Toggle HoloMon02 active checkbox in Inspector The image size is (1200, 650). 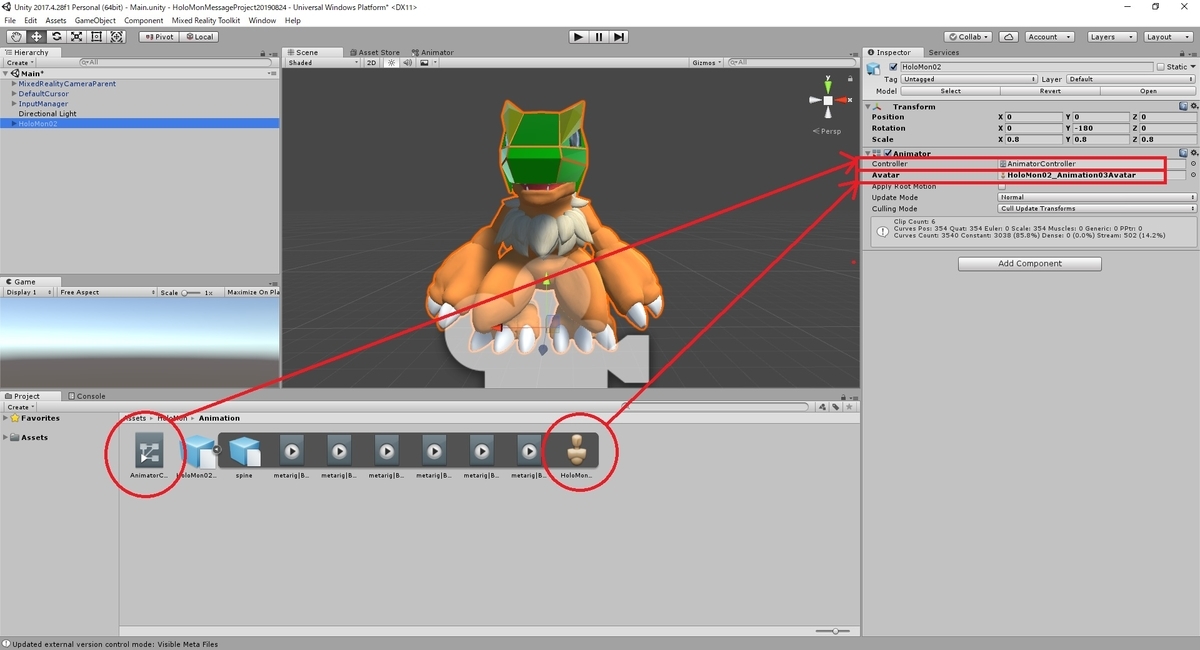coord(893,67)
